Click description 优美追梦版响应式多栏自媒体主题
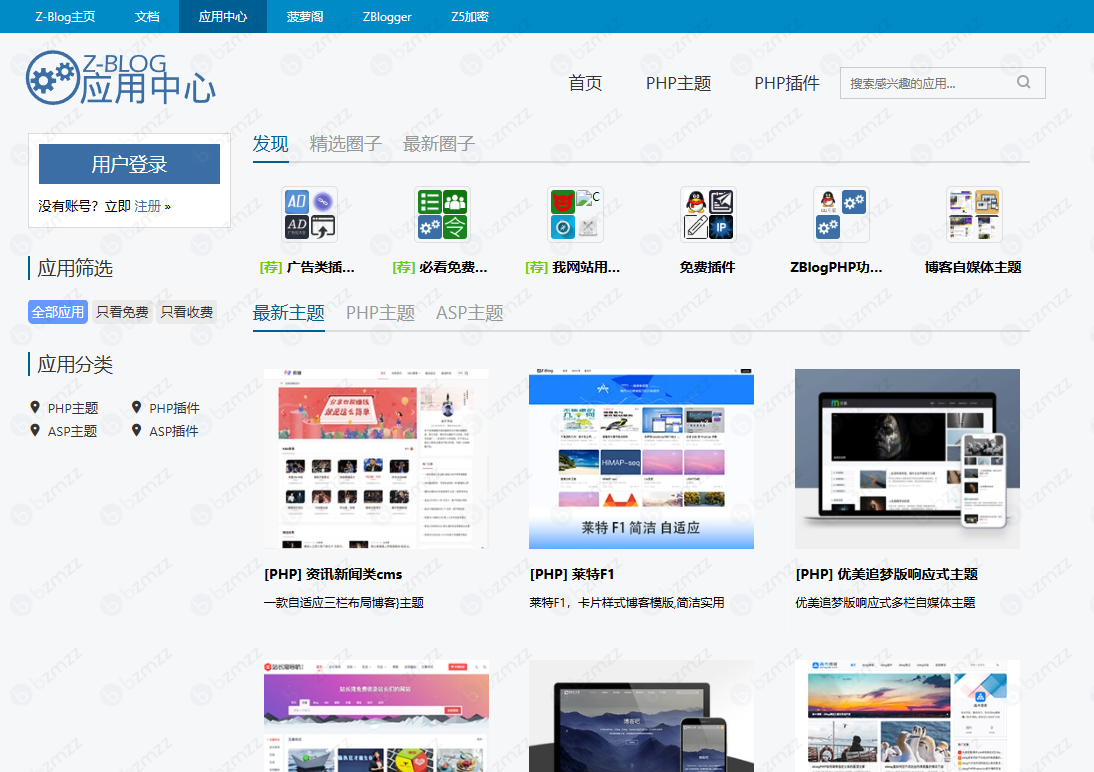This screenshot has height=772, width=1094. [x=885, y=602]
